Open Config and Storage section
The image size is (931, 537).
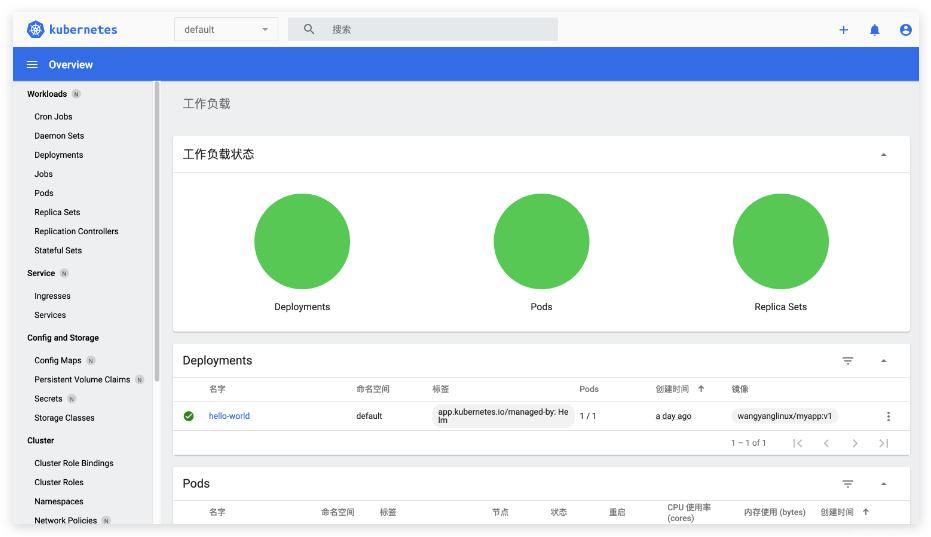pos(63,337)
